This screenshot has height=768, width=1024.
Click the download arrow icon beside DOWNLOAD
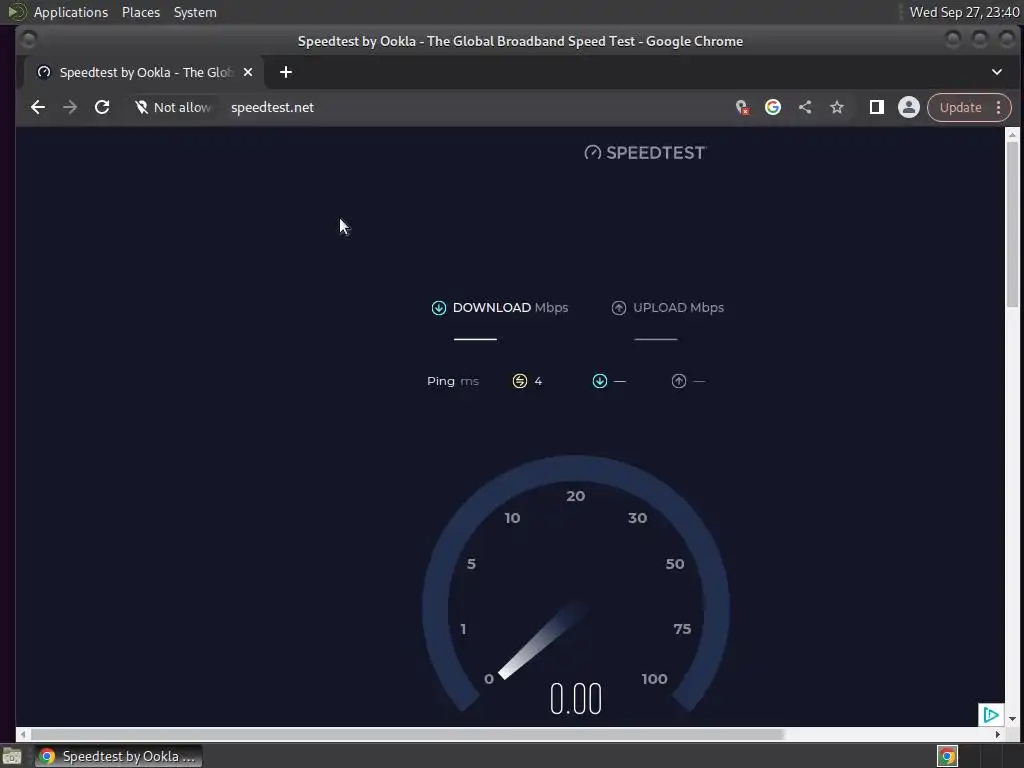tap(439, 308)
